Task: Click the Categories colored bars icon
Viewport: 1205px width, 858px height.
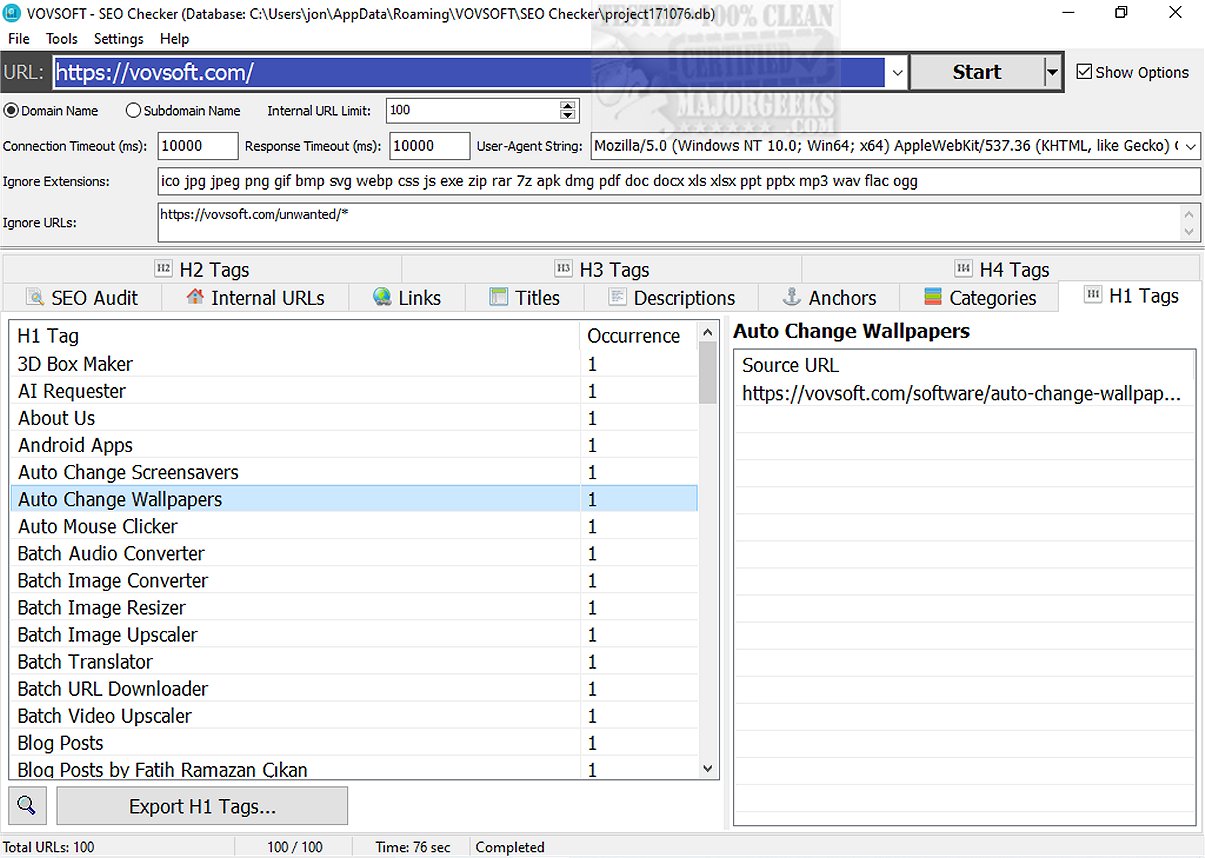Action: (933, 297)
